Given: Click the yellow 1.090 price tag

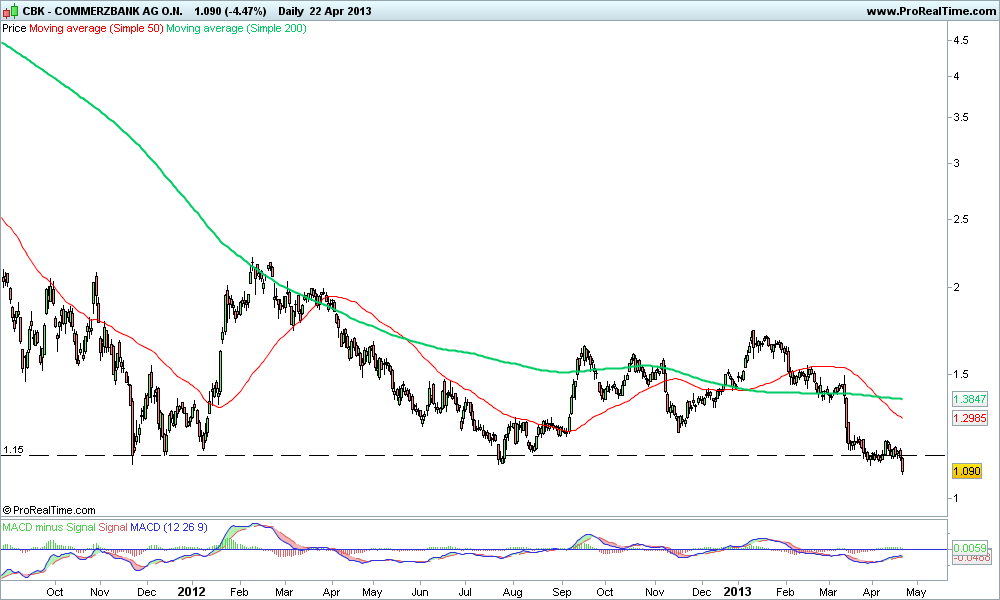Looking at the screenshot, I should pyautogui.click(x=966, y=471).
